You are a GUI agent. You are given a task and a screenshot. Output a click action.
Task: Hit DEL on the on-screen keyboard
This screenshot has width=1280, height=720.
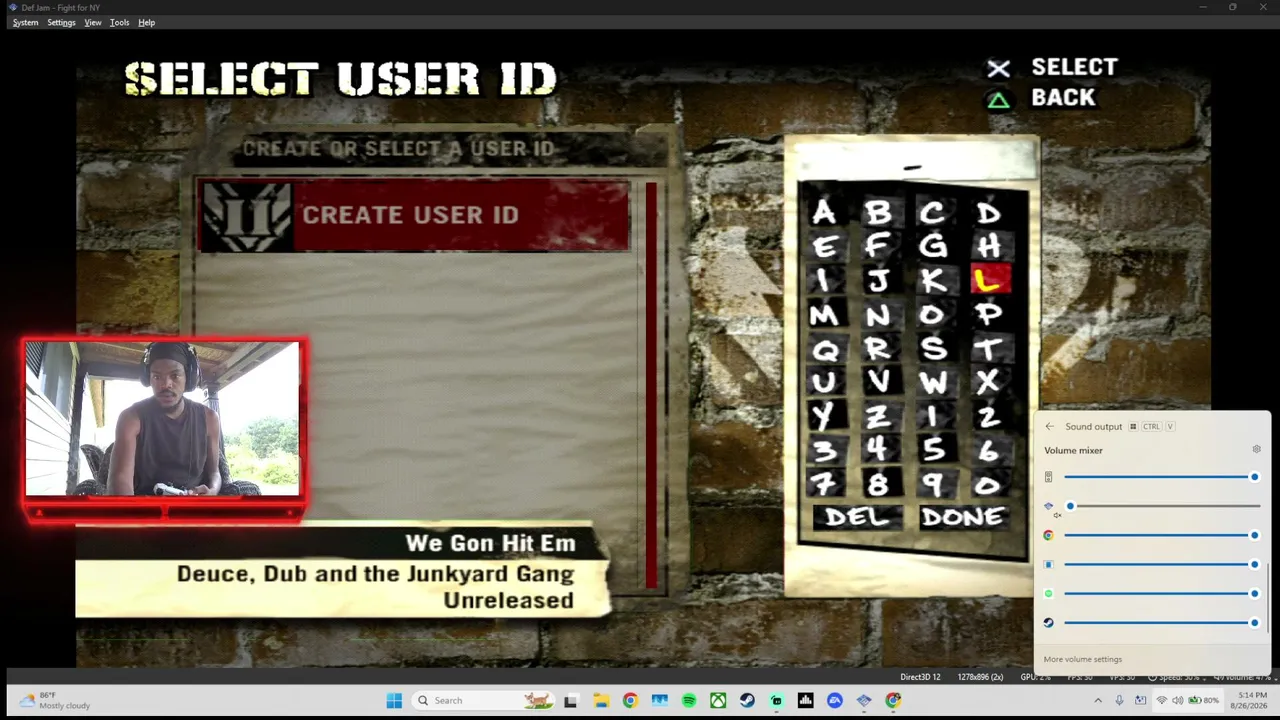(857, 516)
